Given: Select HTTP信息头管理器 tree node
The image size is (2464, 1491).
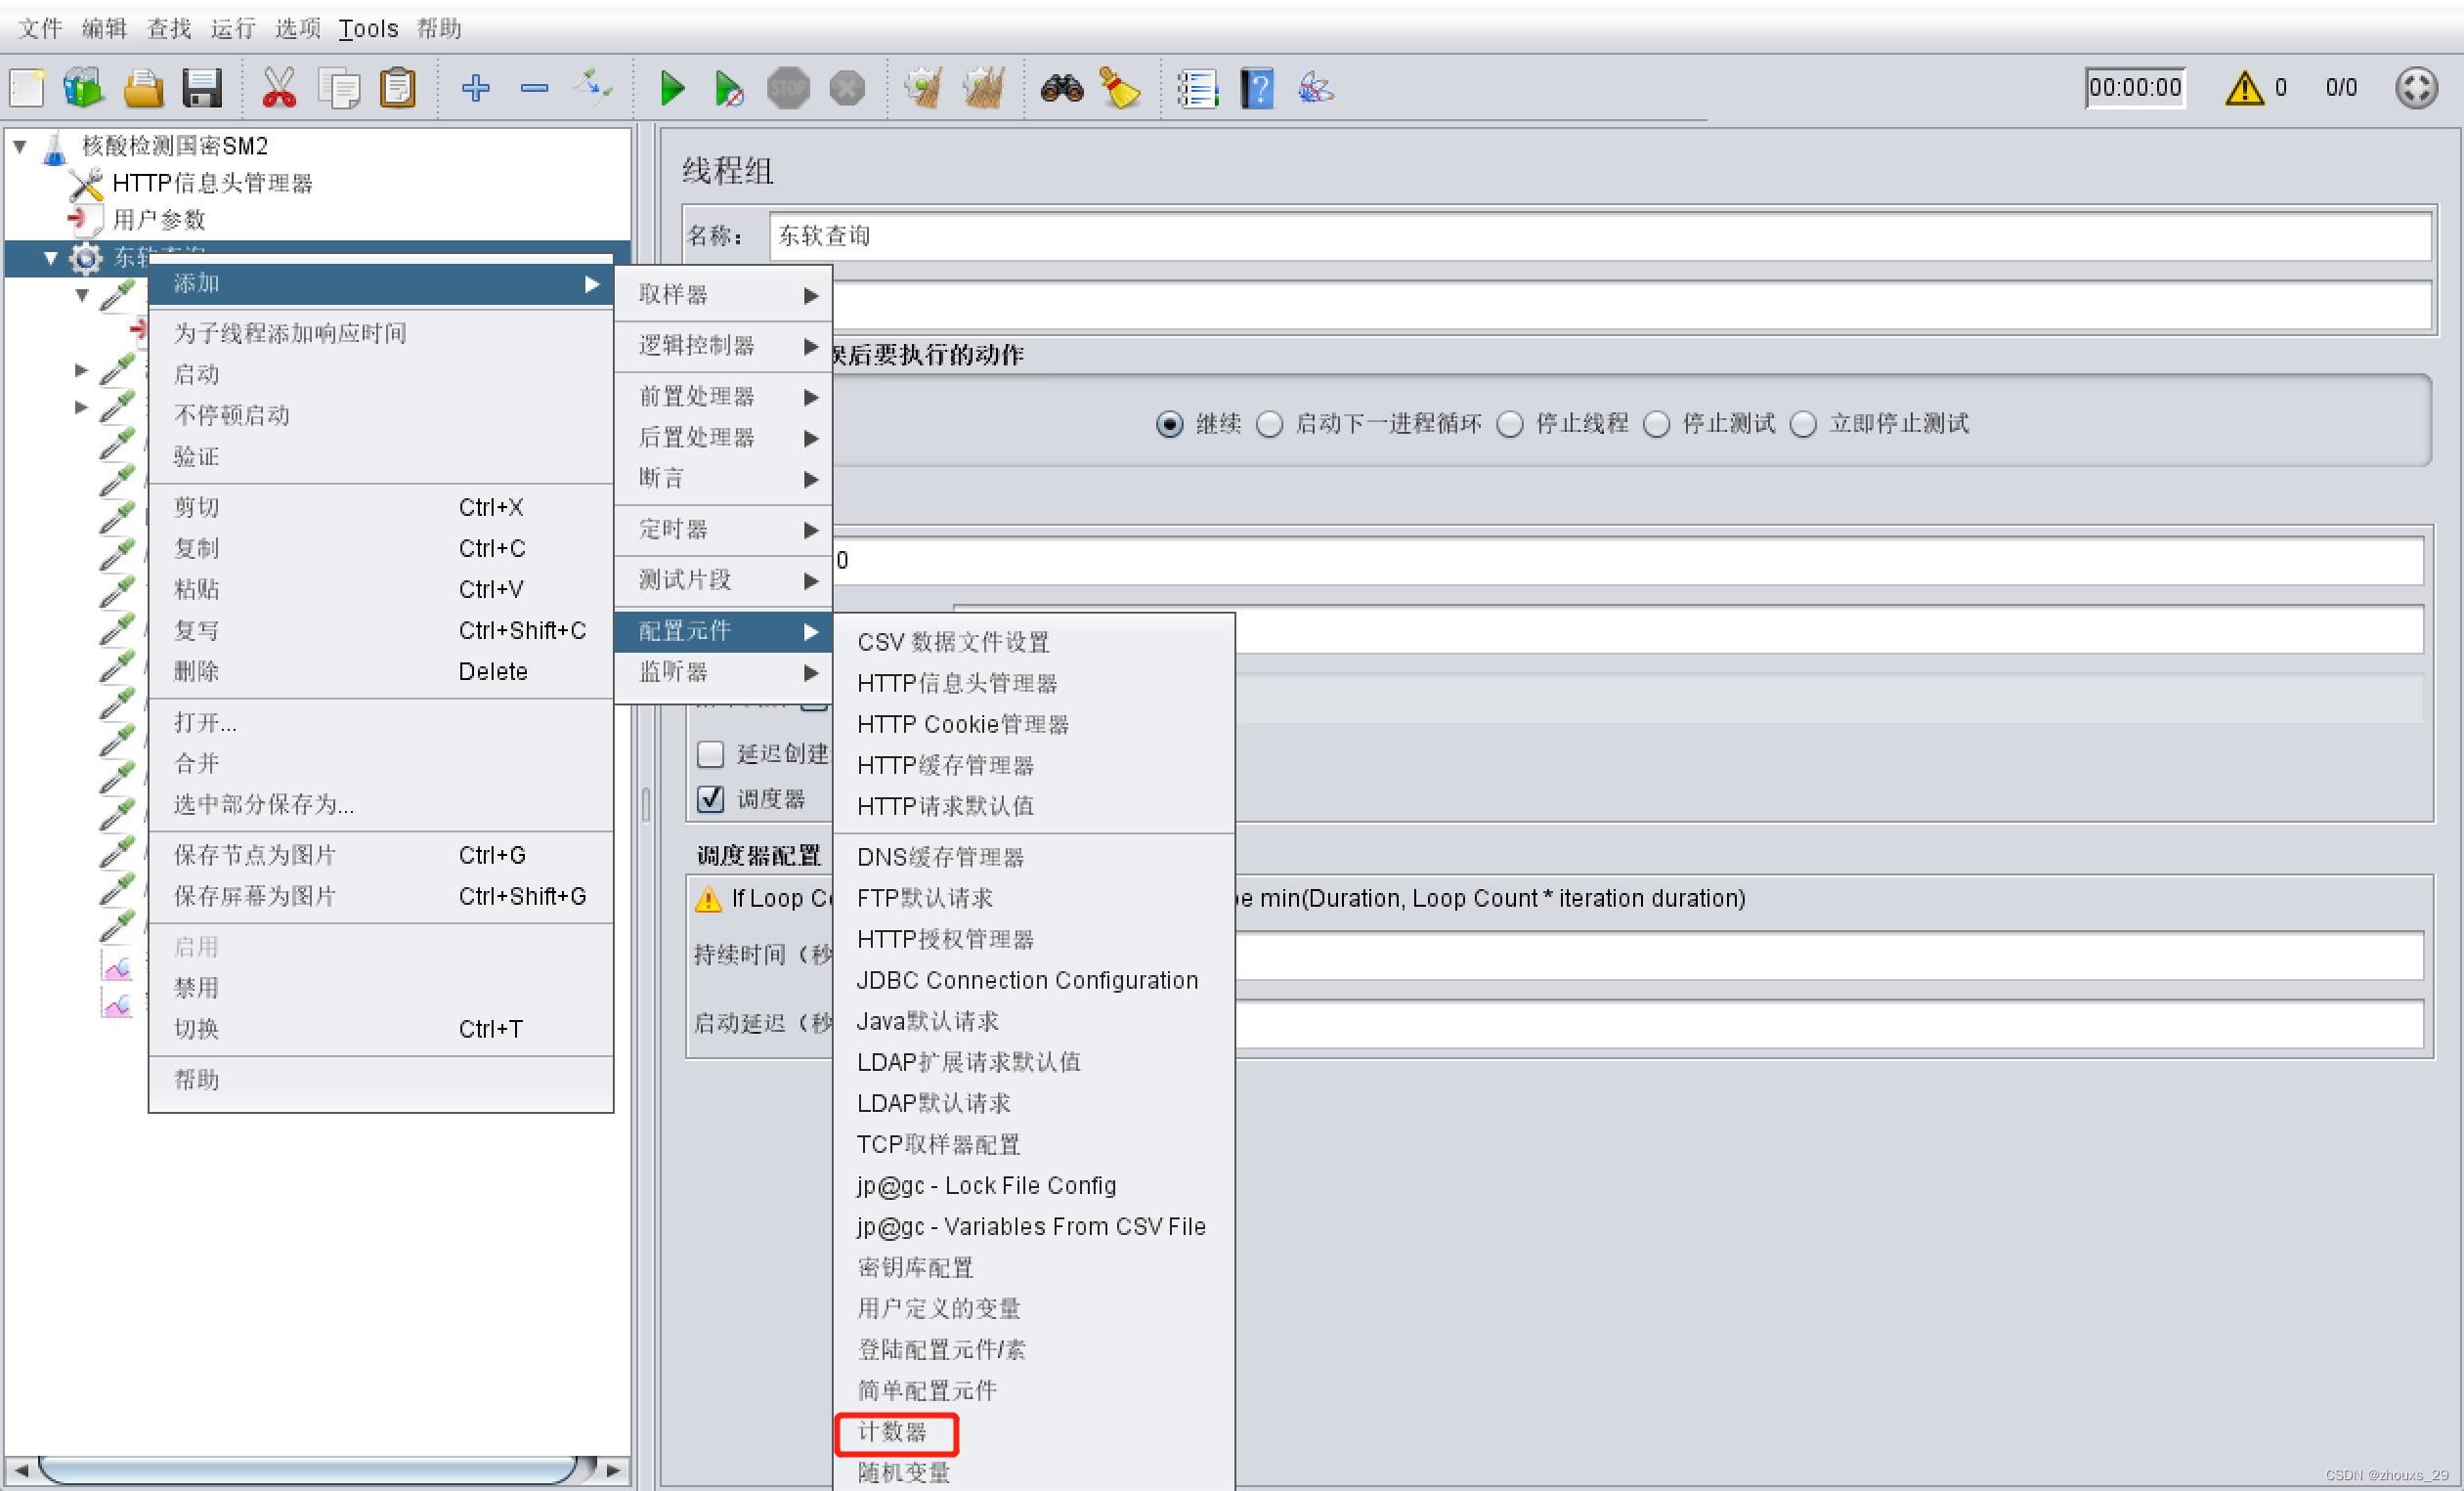Looking at the screenshot, I should (212, 183).
